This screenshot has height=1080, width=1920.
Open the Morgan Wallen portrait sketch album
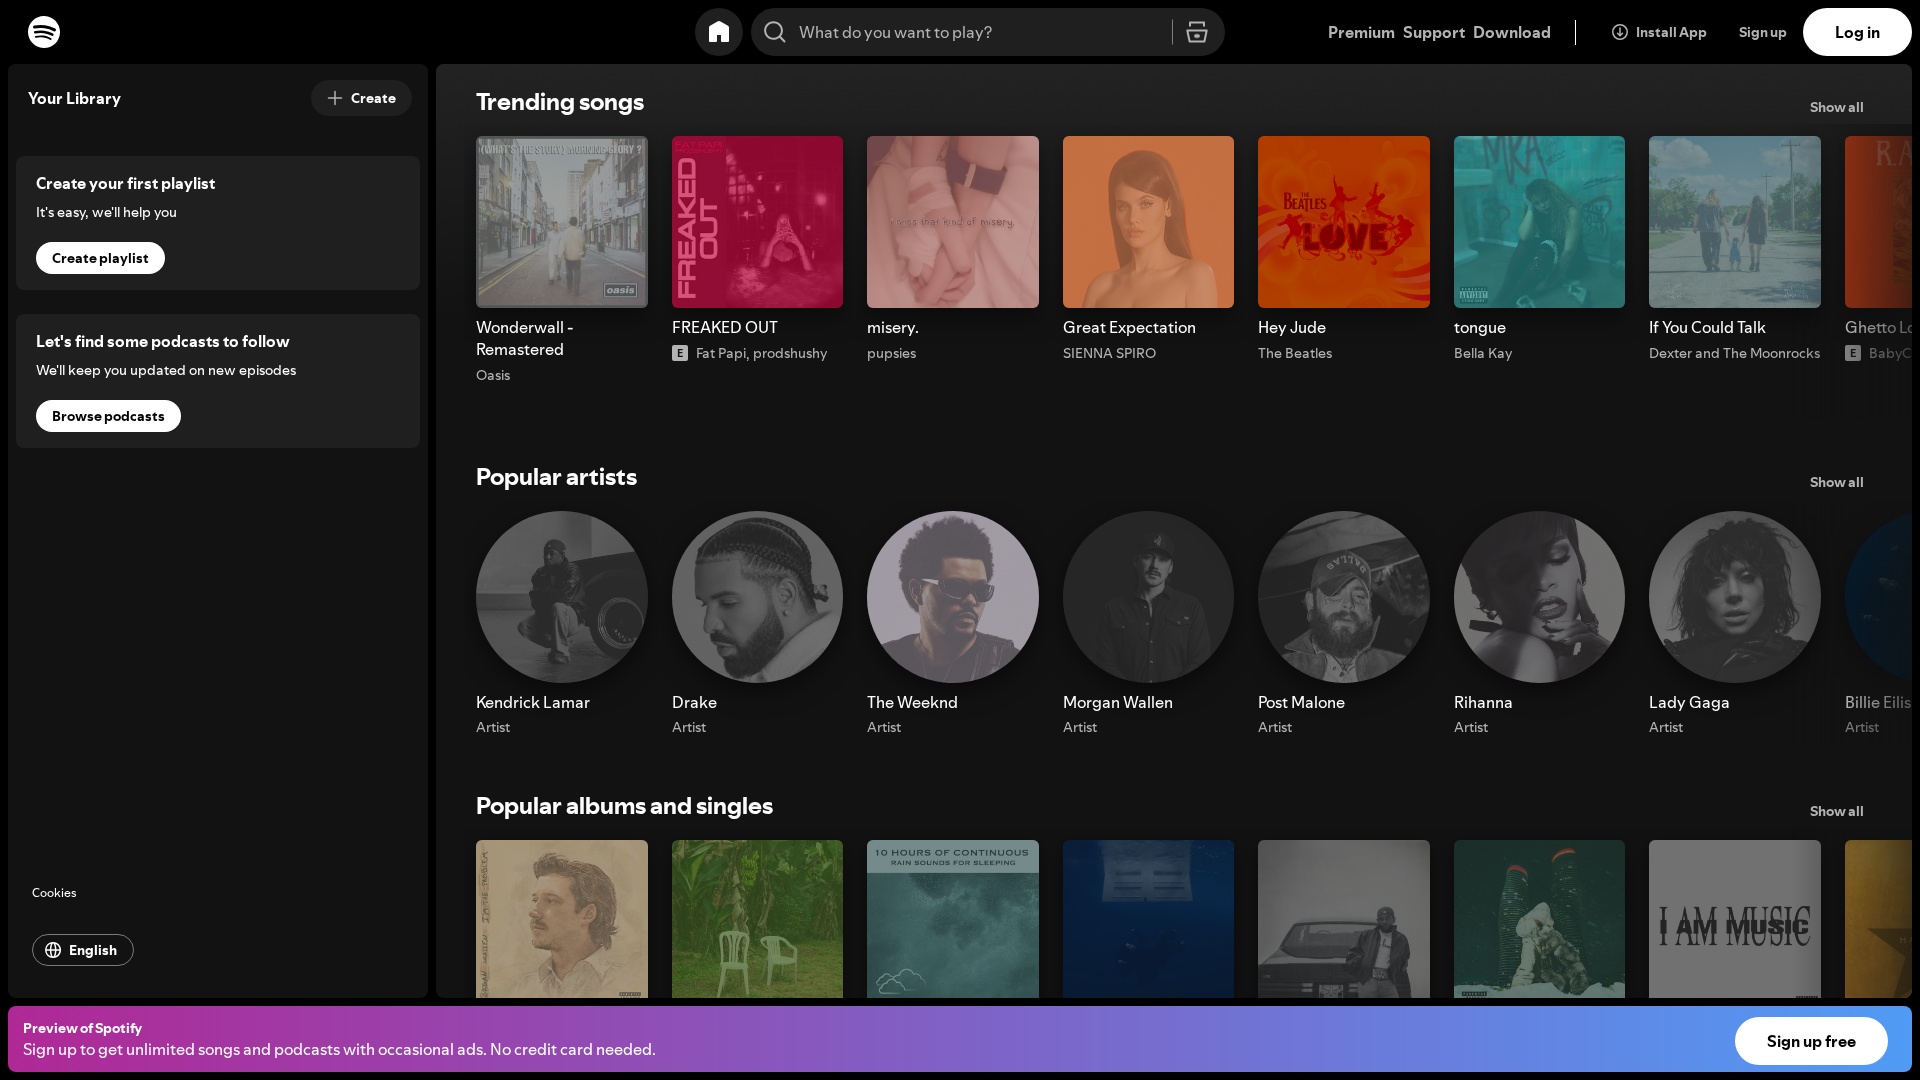coord(562,919)
